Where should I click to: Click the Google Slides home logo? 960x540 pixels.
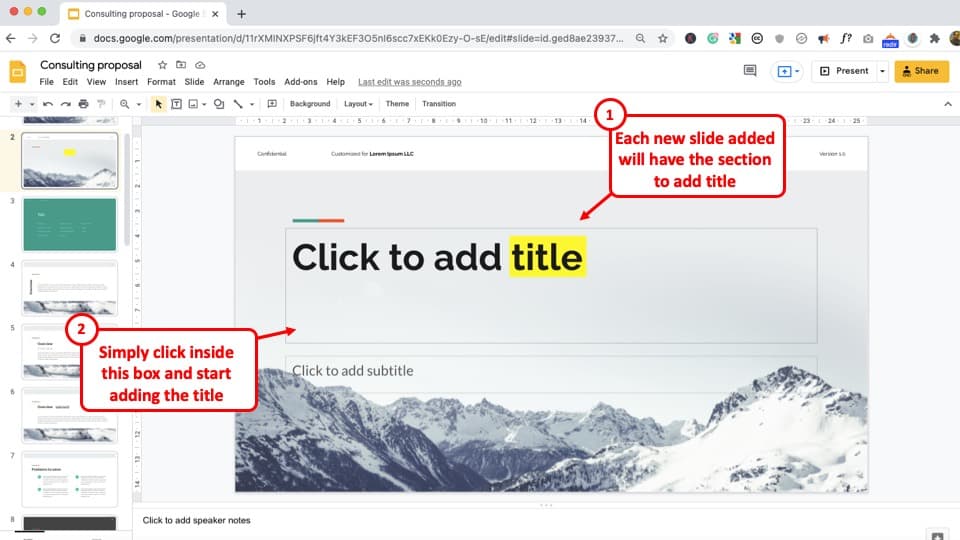(18, 72)
